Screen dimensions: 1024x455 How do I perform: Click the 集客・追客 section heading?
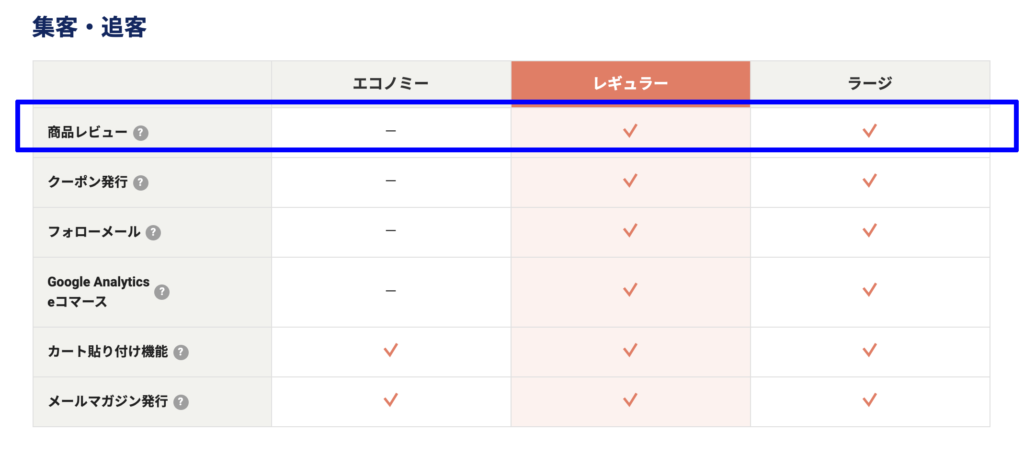(x=89, y=27)
